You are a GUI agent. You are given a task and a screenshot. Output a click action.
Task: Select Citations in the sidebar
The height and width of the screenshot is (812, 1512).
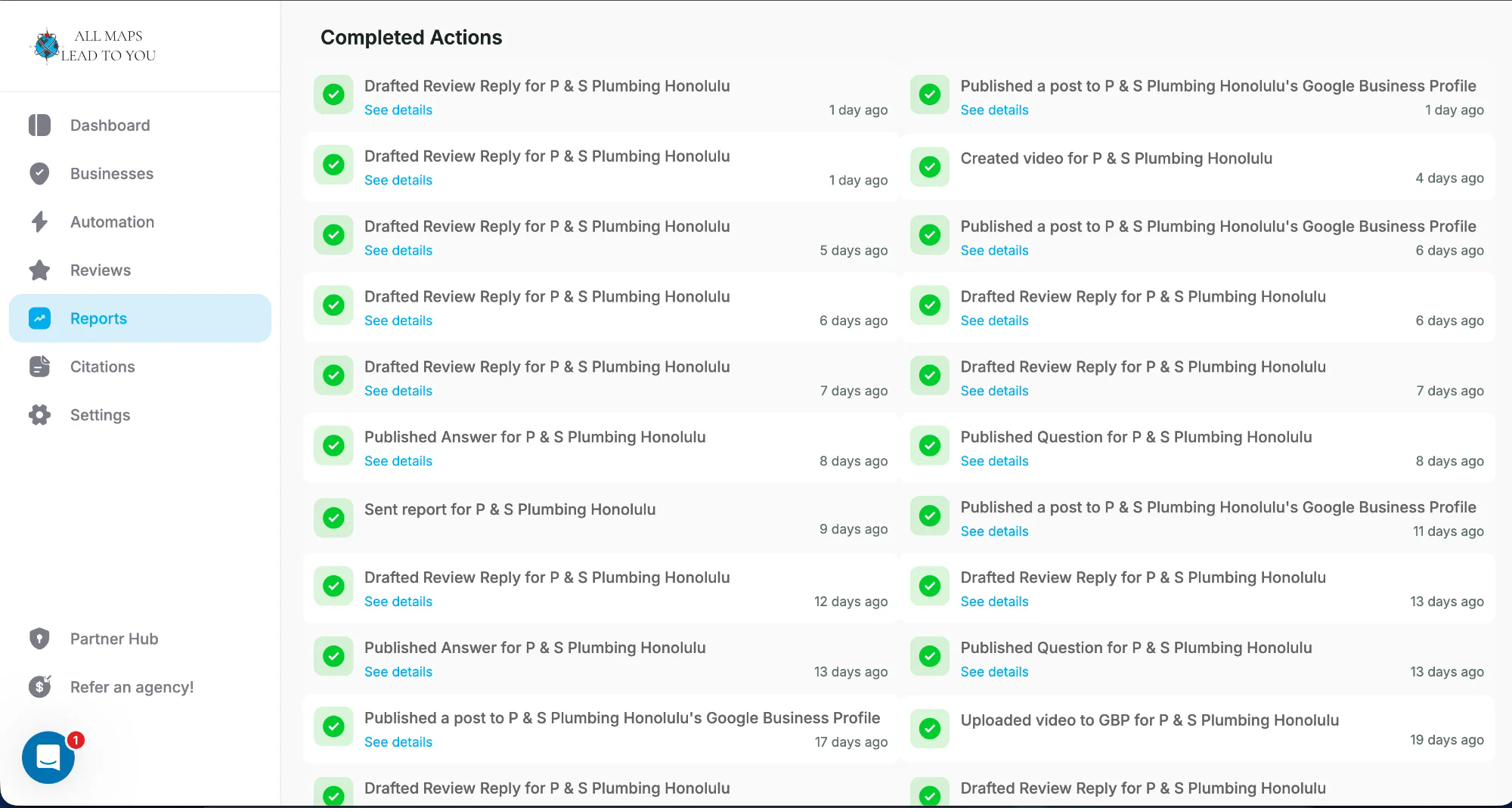102,367
